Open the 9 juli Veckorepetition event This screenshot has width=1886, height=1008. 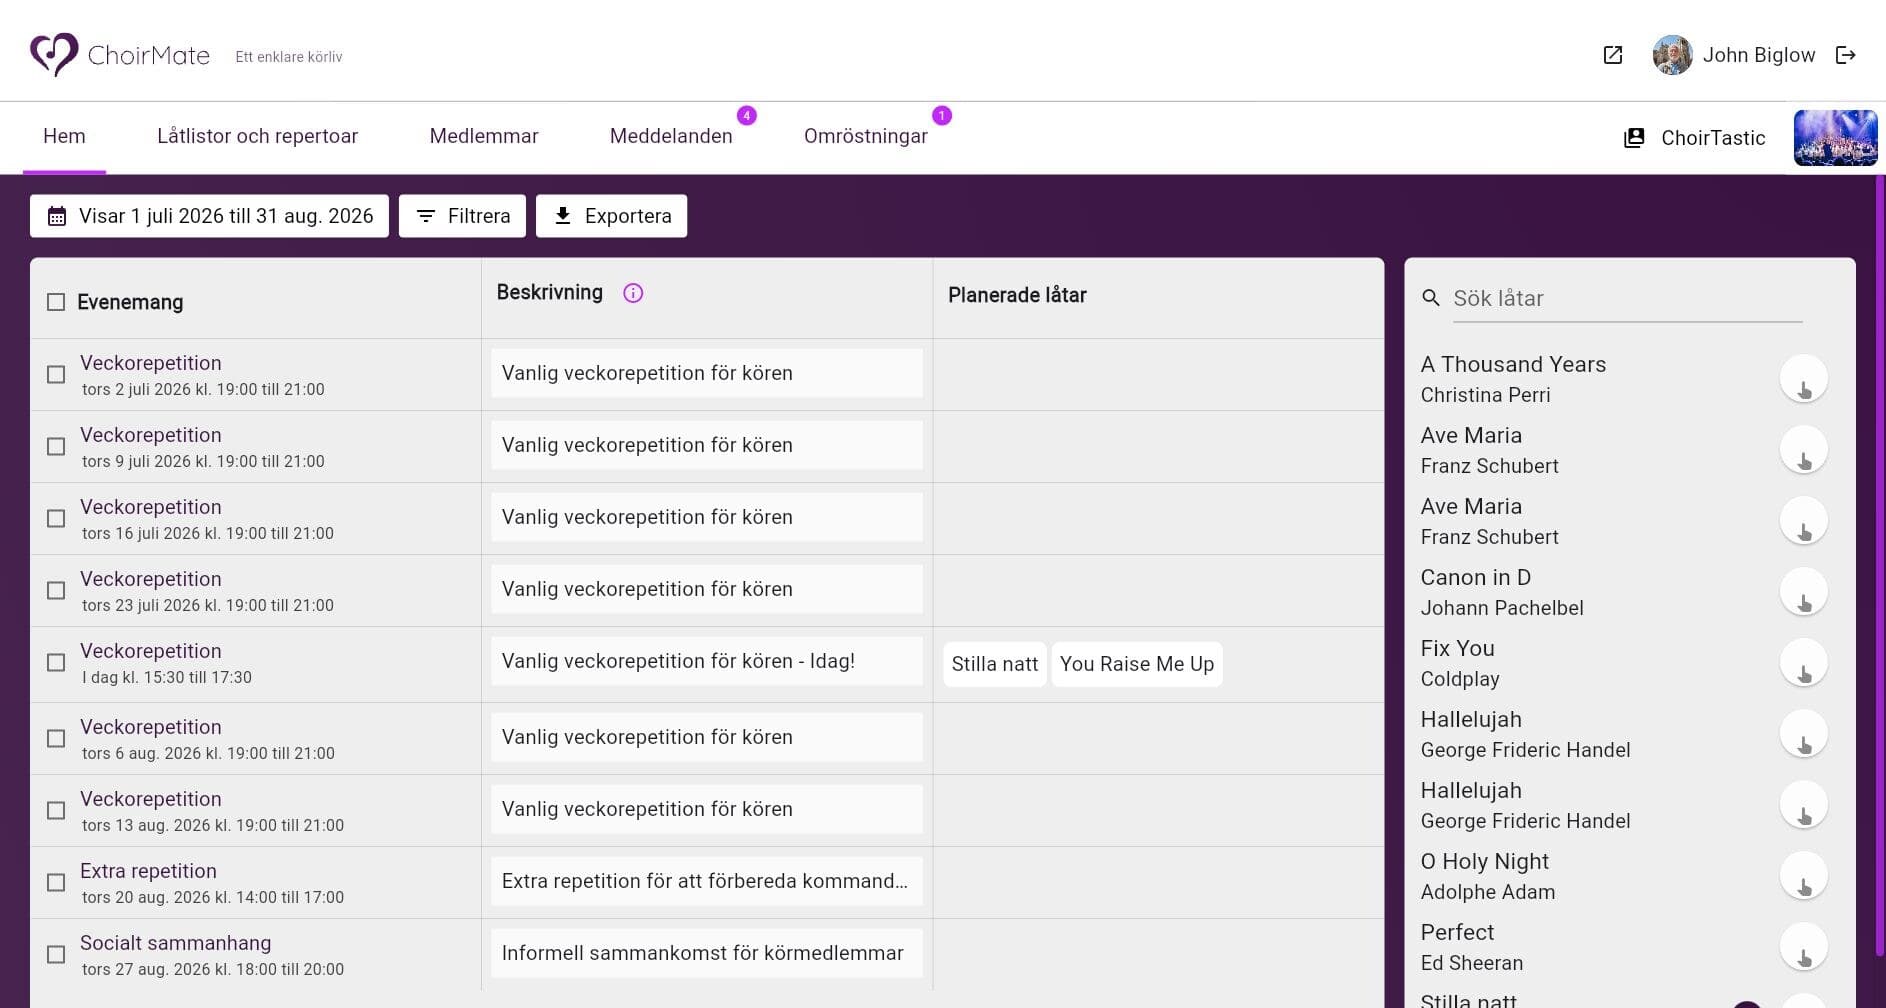151,435
